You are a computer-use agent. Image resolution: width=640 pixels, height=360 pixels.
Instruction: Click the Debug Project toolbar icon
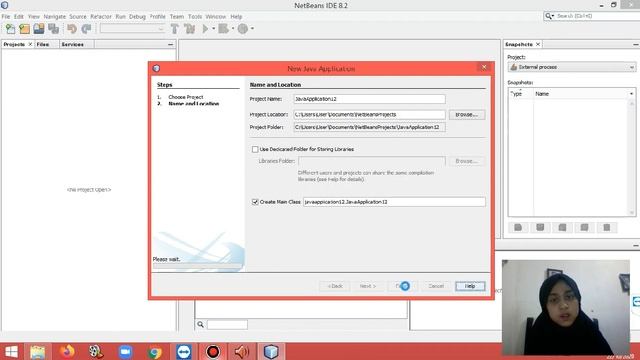(x=223, y=29)
